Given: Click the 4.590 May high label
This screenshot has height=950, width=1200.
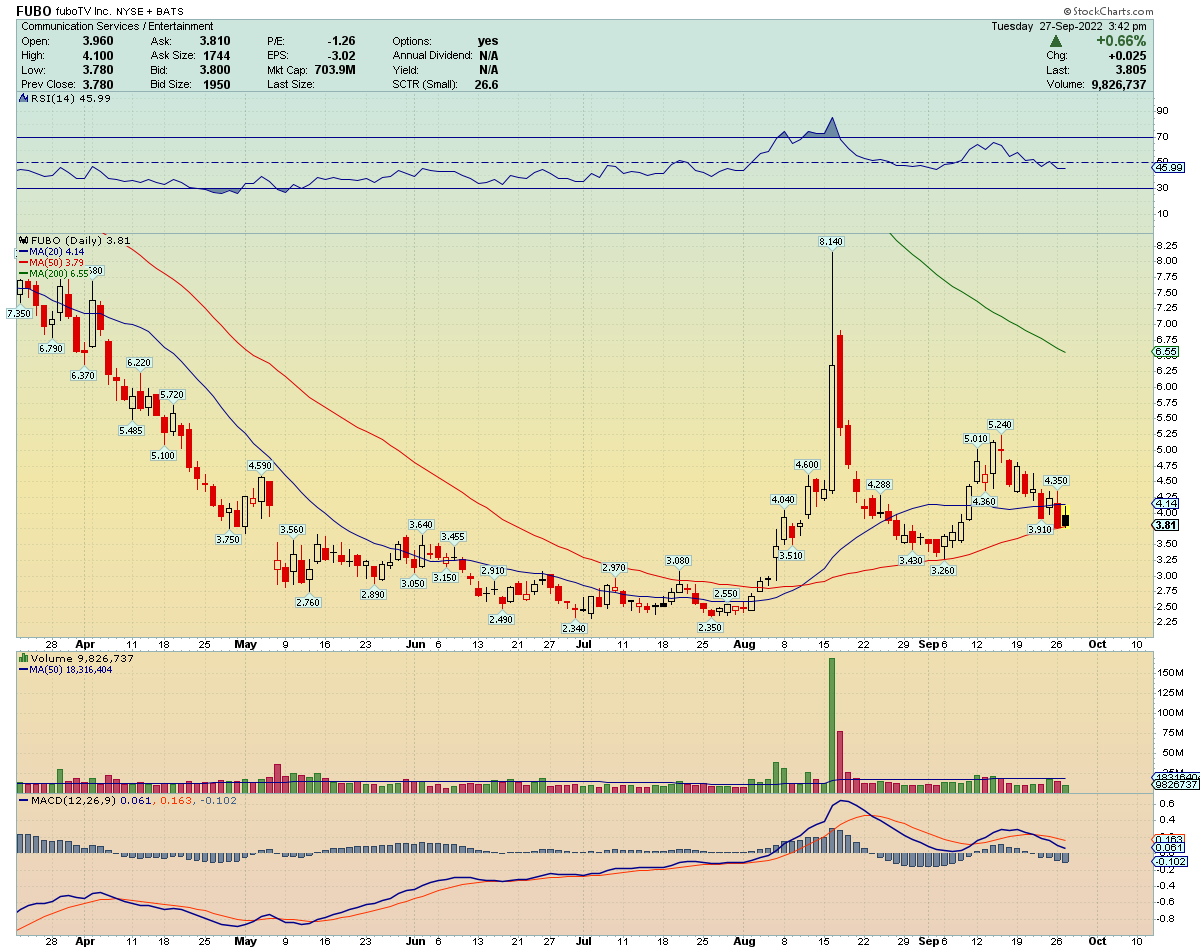Looking at the screenshot, I should [260, 466].
